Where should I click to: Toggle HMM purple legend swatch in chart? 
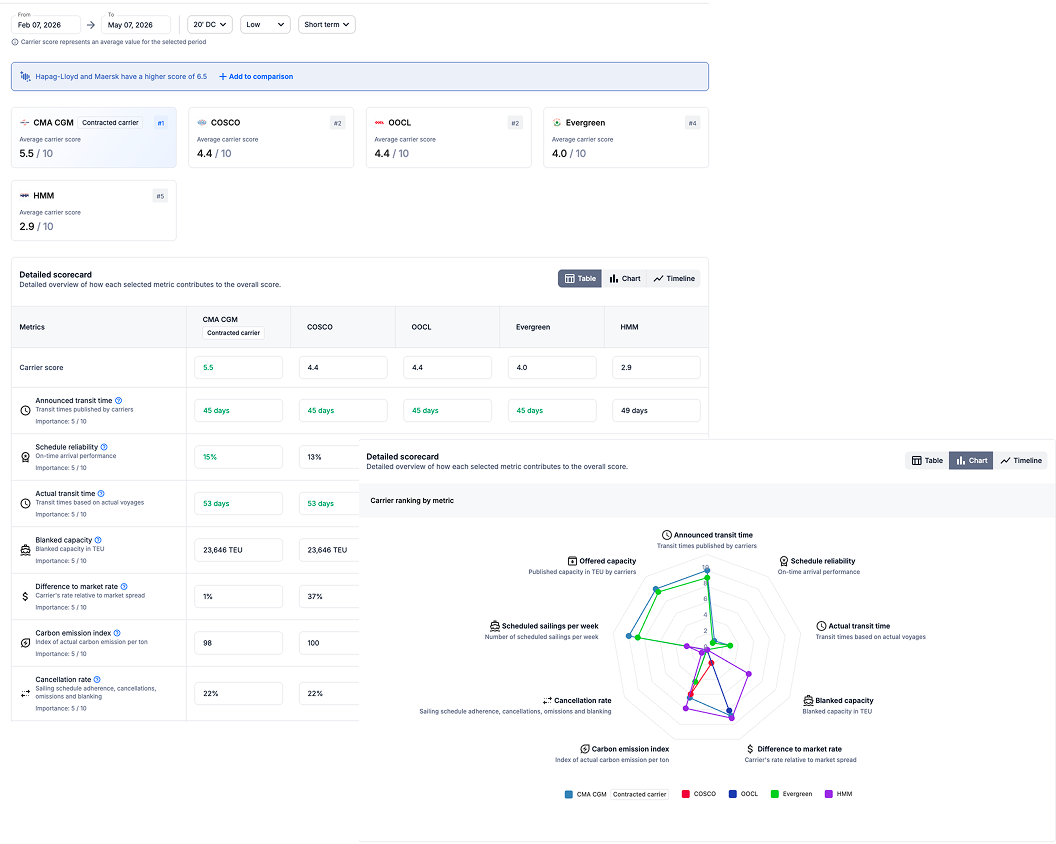coord(828,794)
